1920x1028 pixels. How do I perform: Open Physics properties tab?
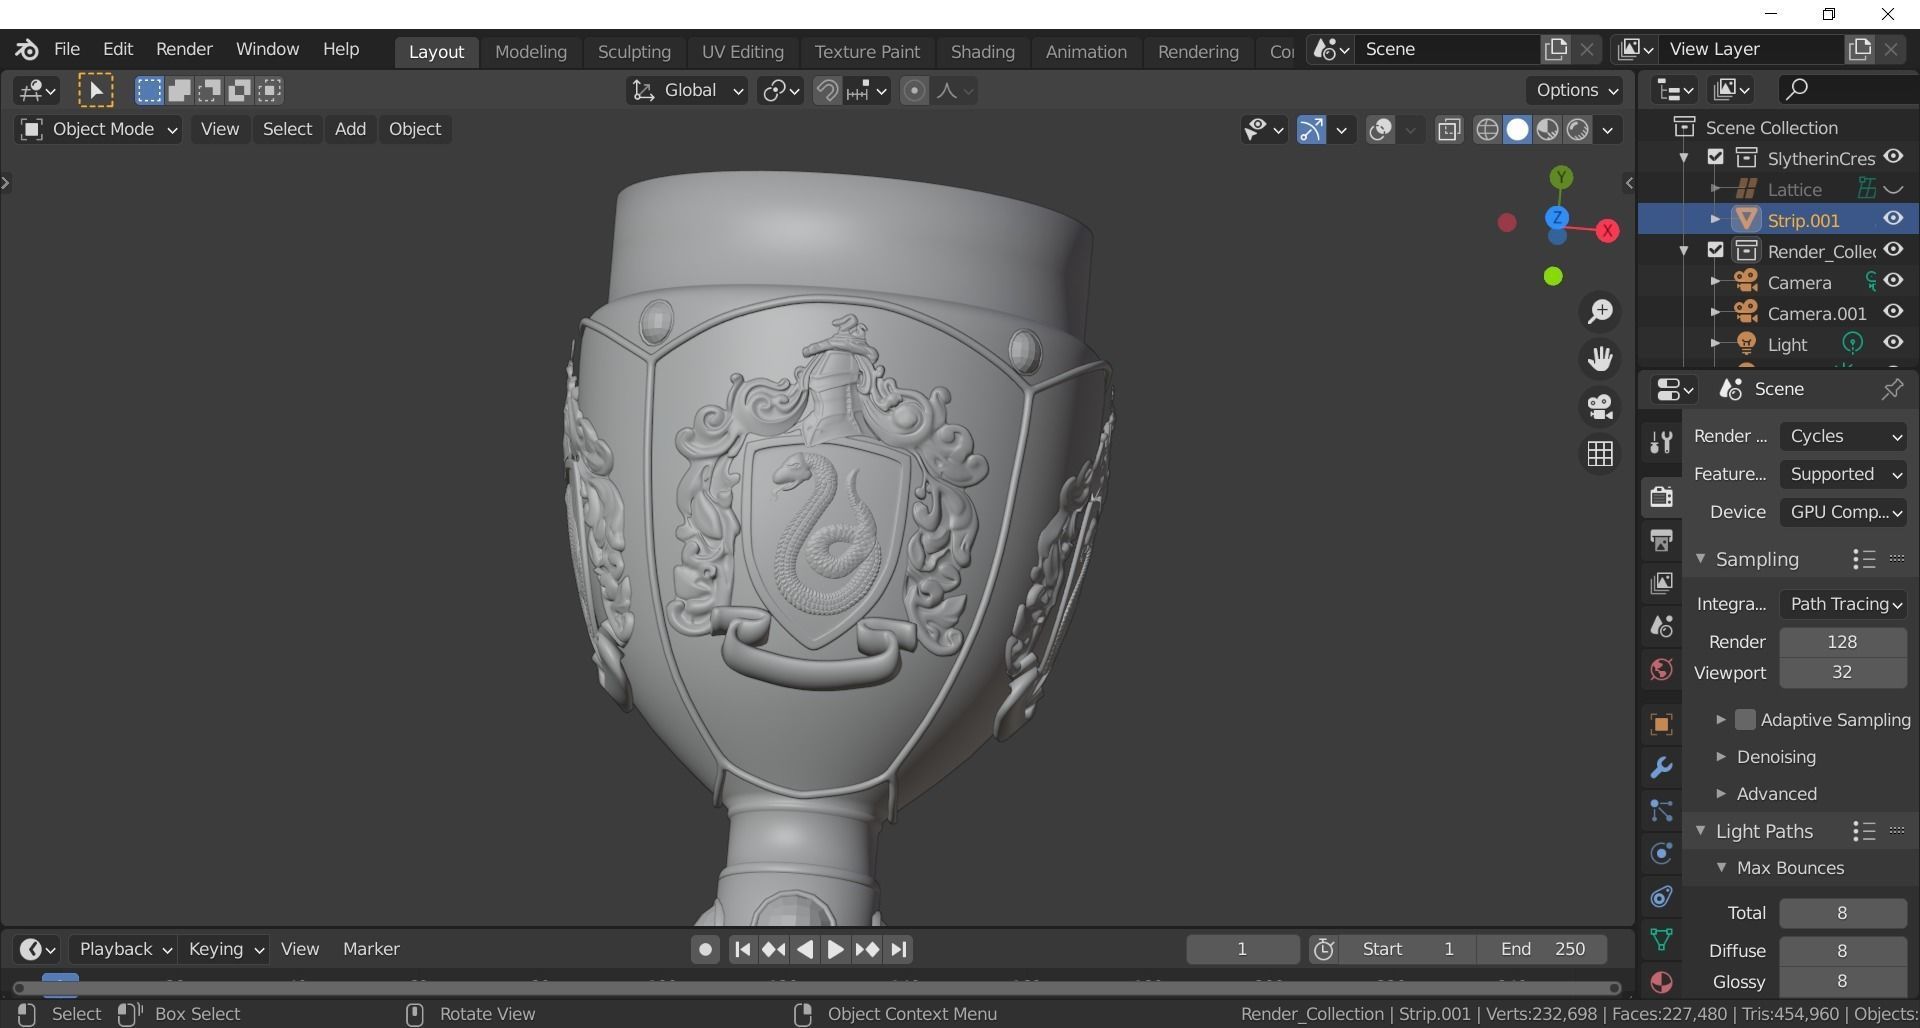click(1662, 854)
